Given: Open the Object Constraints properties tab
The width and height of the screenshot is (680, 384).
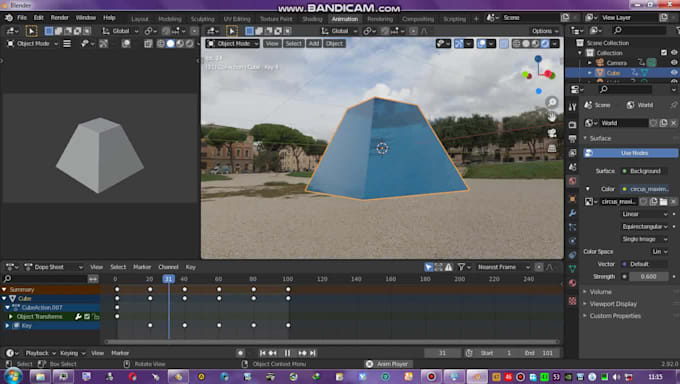Looking at the screenshot, I should [572, 255].
